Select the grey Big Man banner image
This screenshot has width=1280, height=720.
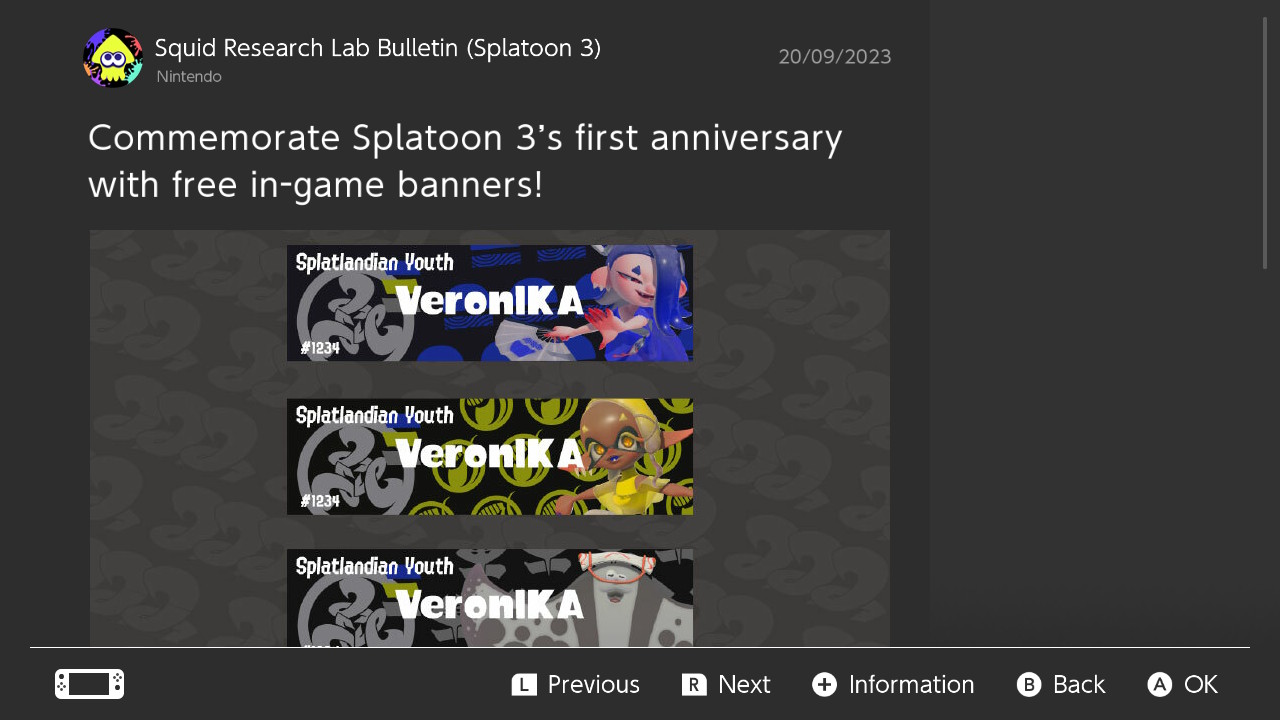point(490,597)
